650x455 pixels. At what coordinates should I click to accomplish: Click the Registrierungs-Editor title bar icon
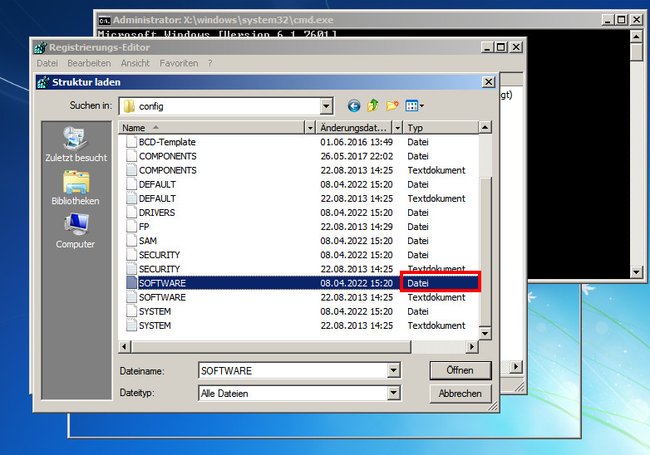coord(40,48)
